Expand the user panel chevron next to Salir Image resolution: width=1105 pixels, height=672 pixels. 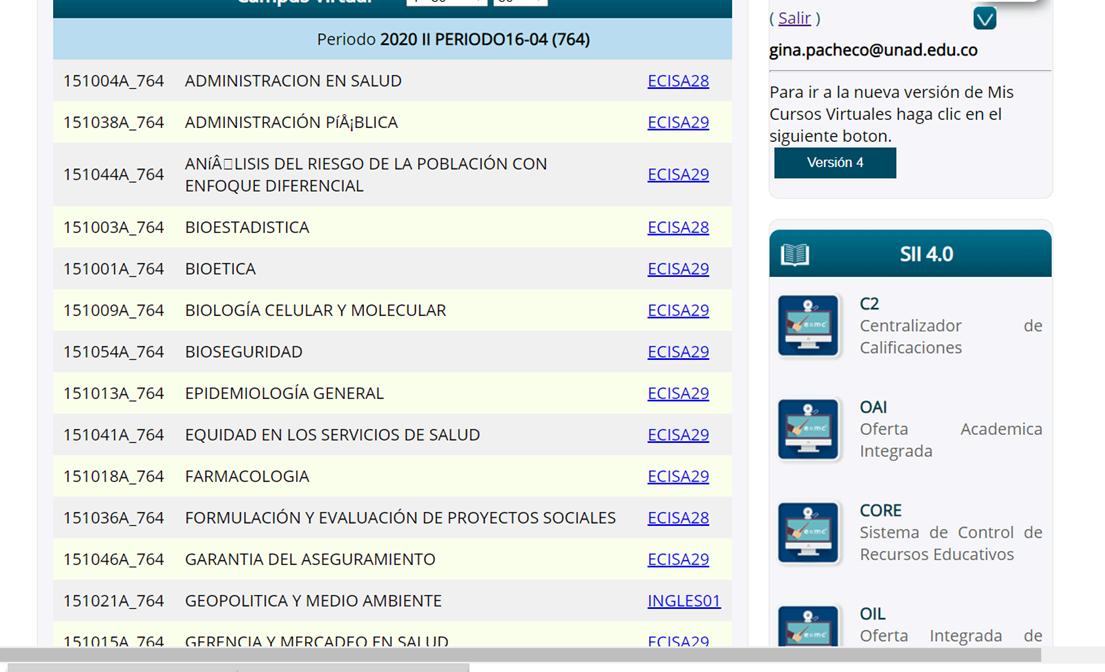984,18
